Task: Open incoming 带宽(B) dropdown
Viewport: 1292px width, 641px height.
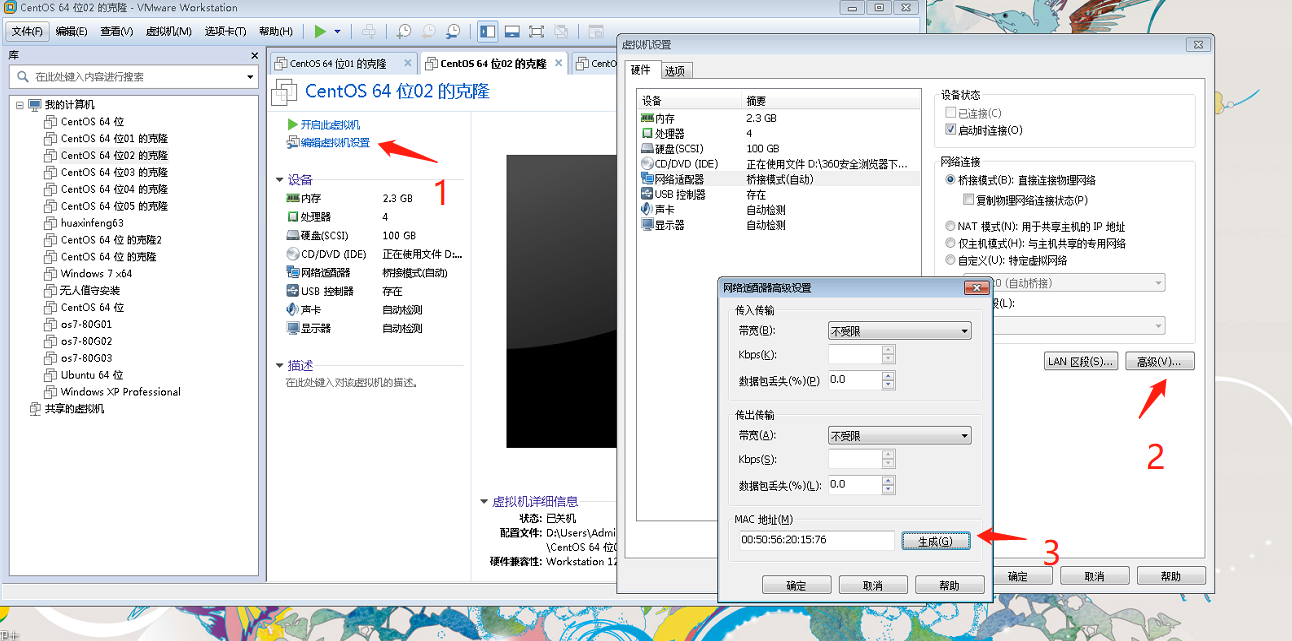Action: pos(899,331)
